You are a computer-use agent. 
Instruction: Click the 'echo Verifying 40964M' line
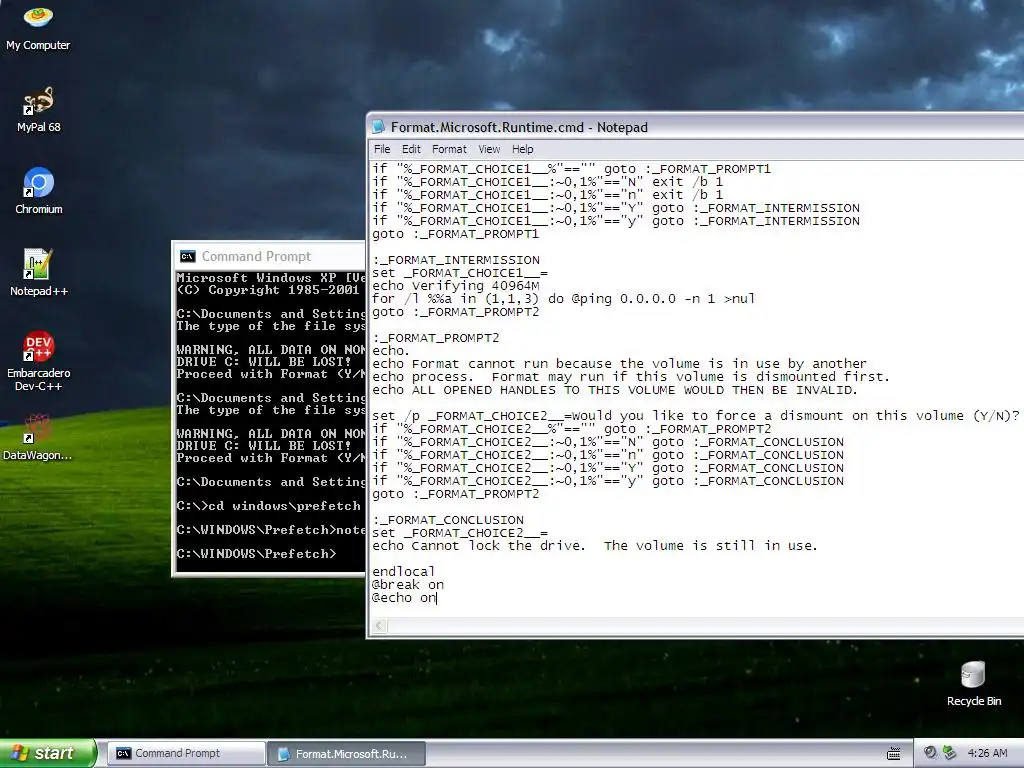coord(456,286)
